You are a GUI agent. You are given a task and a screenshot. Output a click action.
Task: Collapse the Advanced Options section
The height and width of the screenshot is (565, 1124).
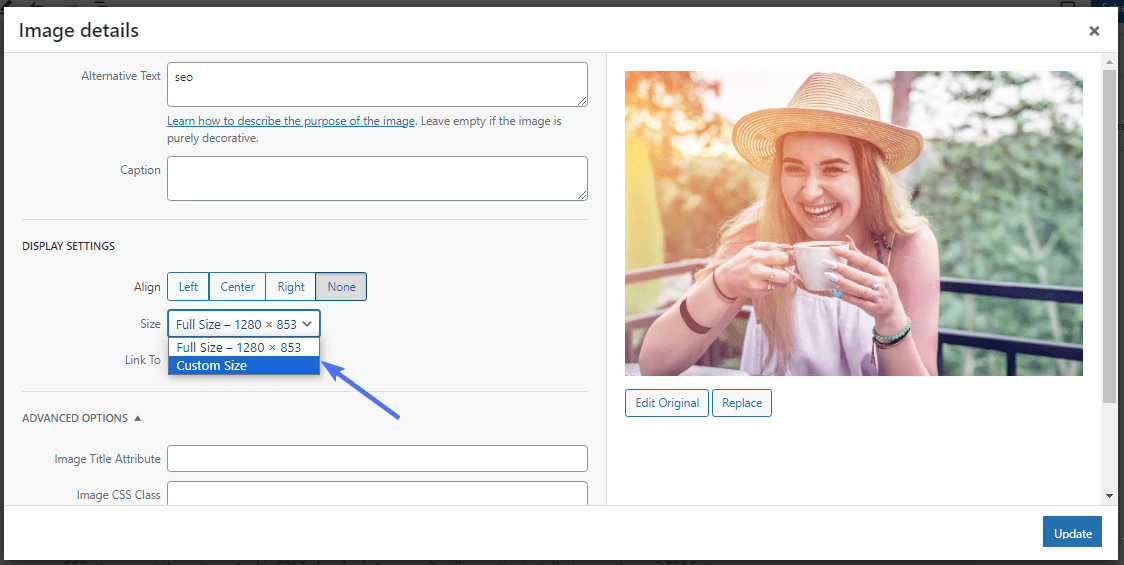tap(82, 418)
